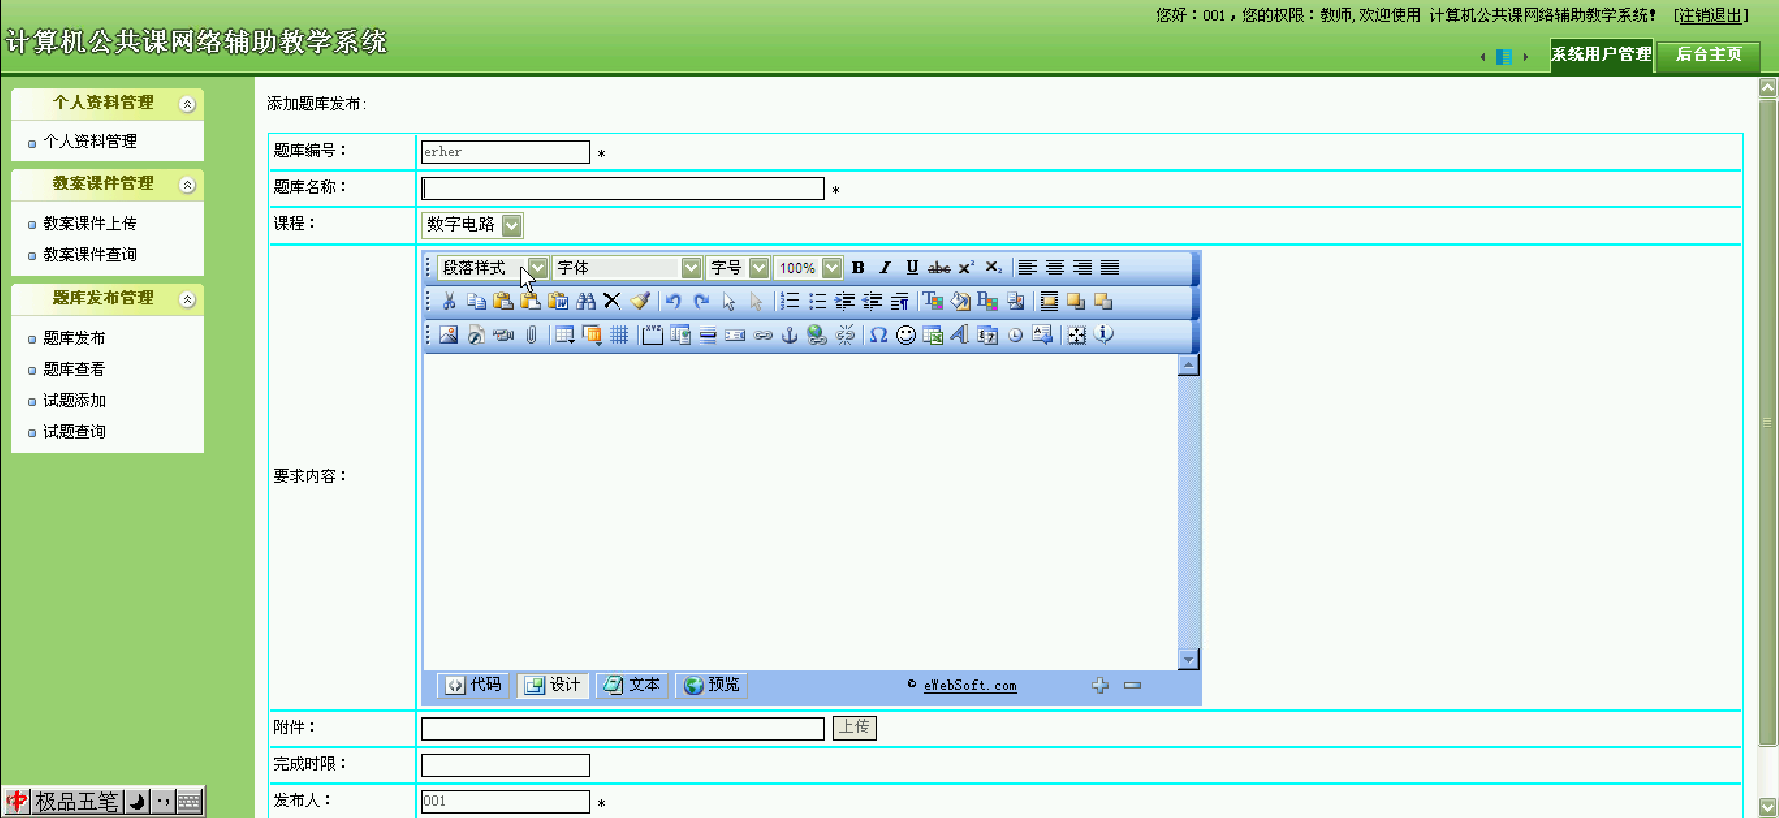Image resolution: width=1779 pixels, height=818 pixels.
Task: Open 试题添加 in sidebar
Action: [x=74, y=401]
